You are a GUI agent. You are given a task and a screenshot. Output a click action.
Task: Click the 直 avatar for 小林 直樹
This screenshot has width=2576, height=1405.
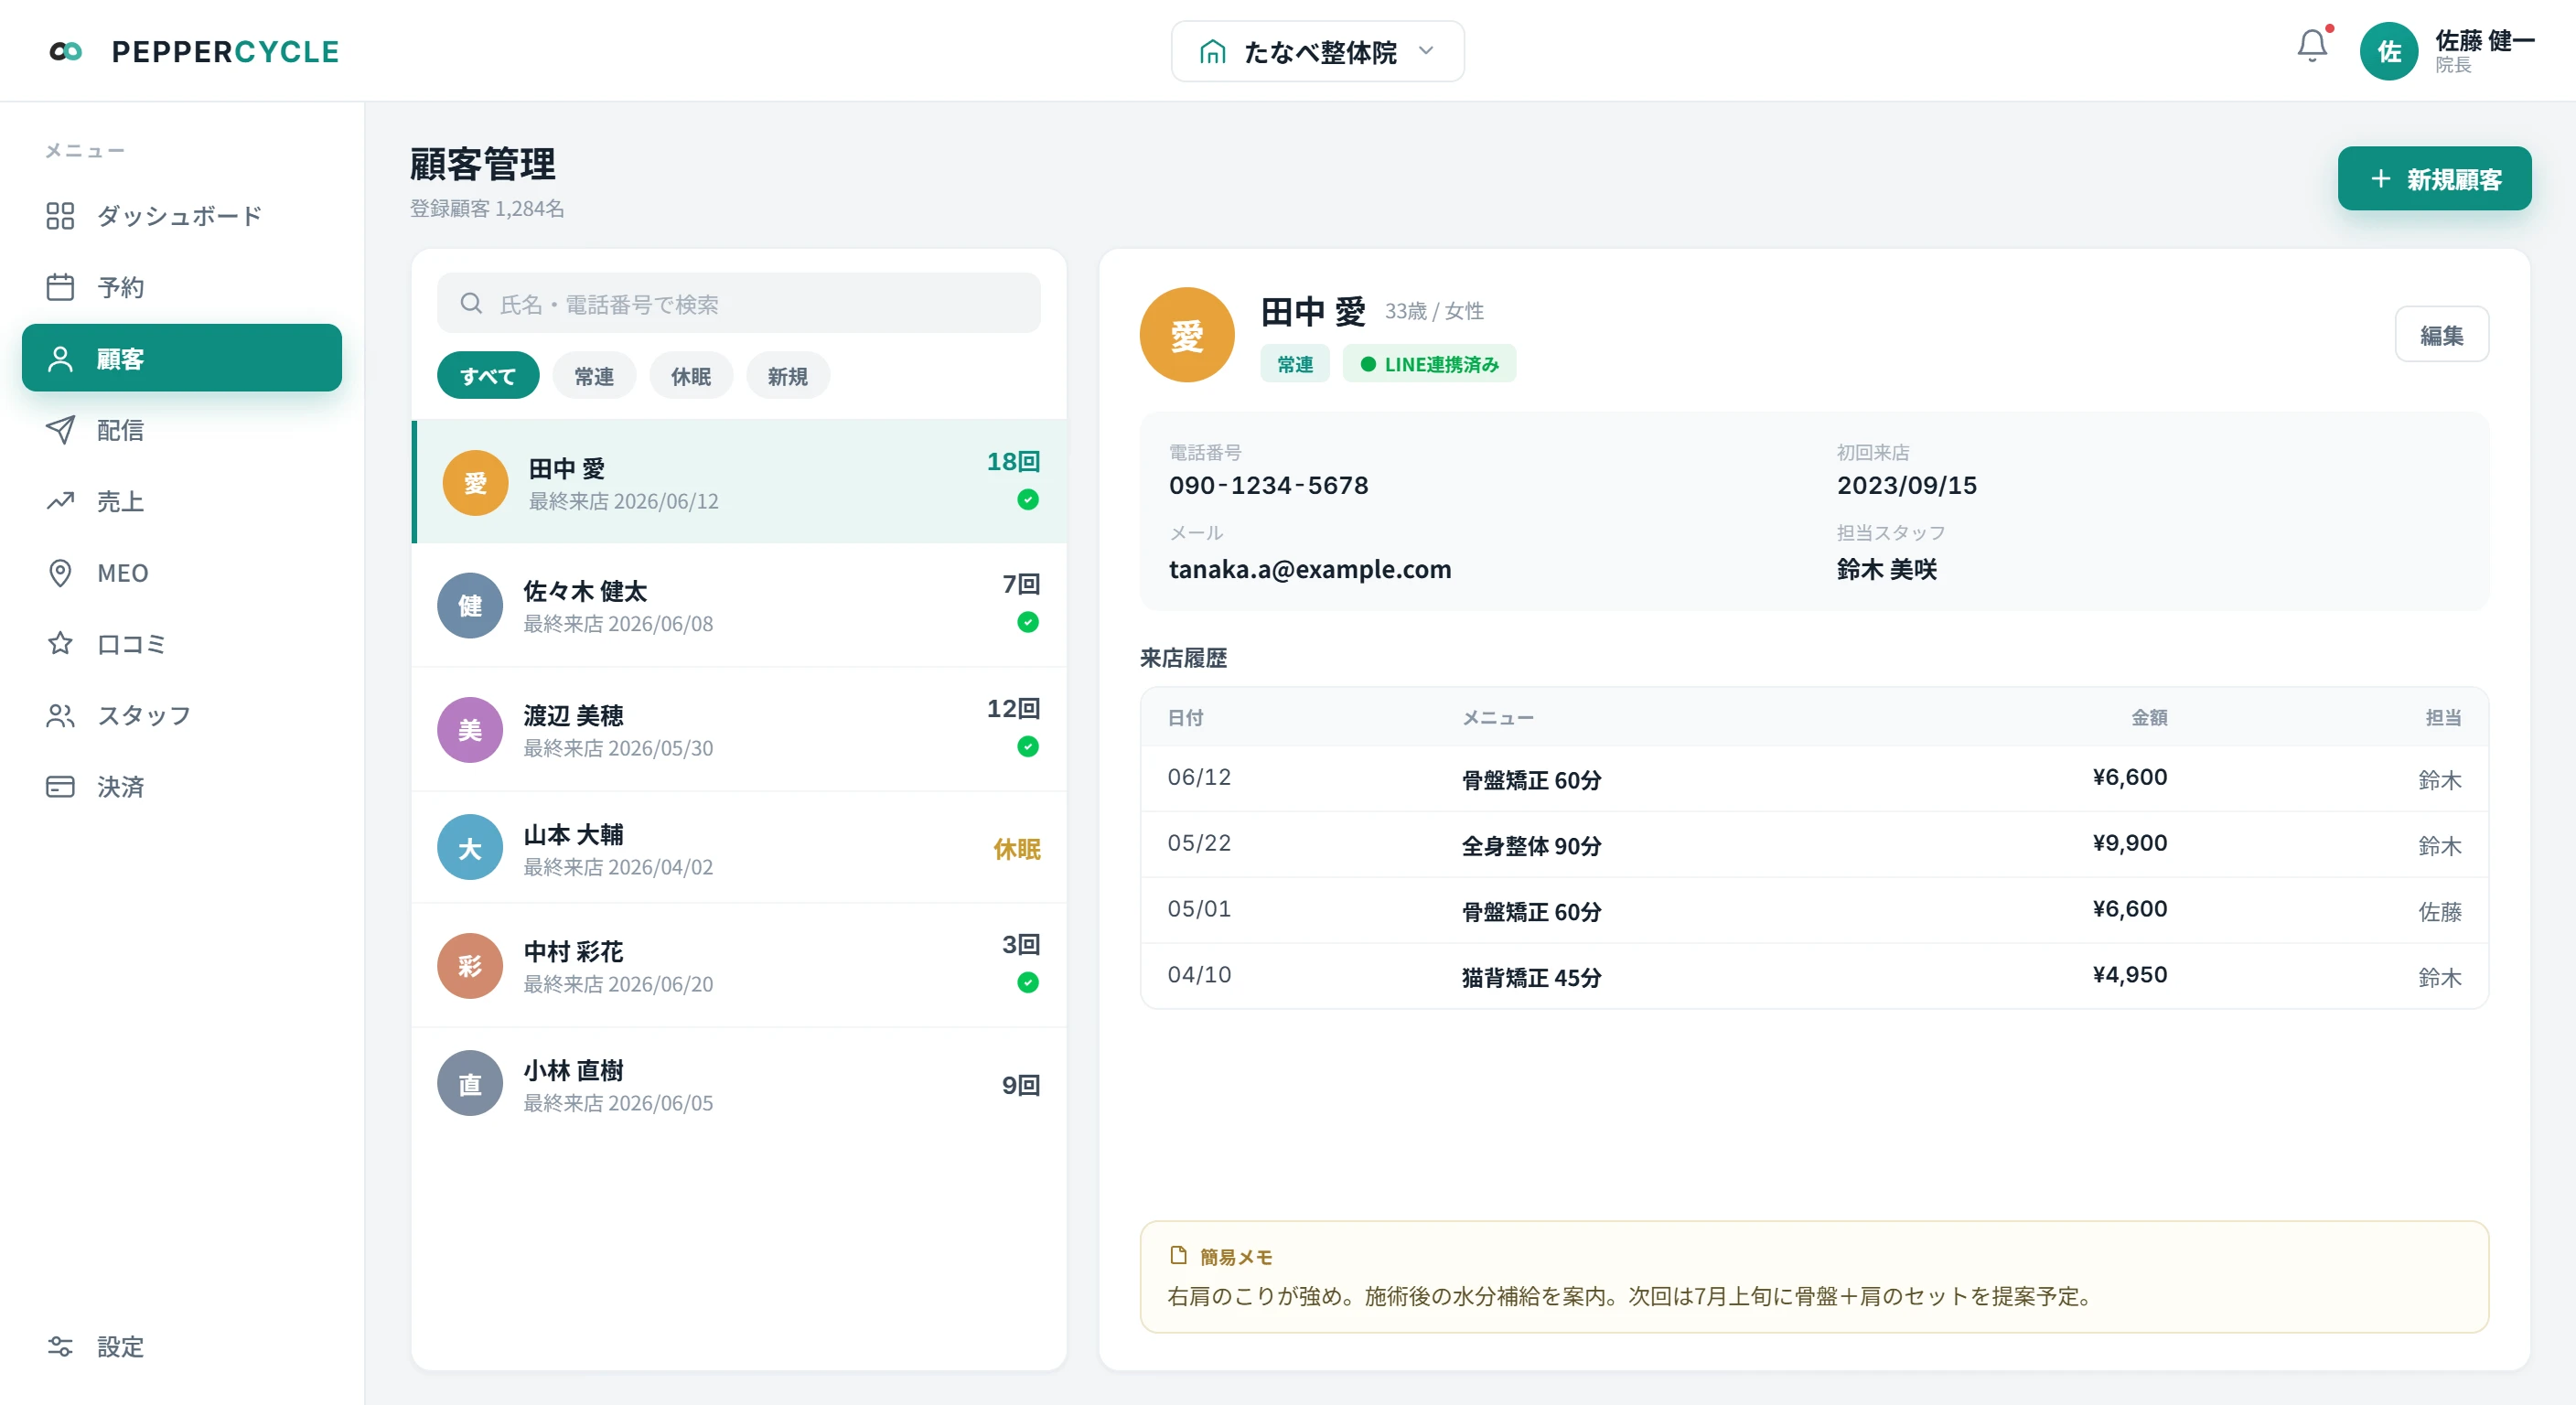pos(469,1084)
